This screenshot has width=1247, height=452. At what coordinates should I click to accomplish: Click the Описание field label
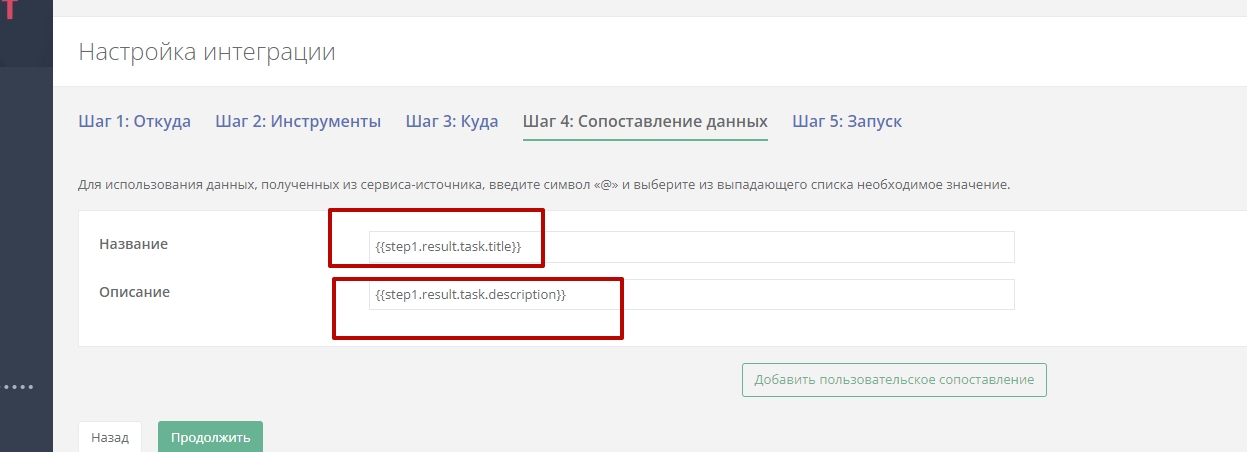point(135,292)
